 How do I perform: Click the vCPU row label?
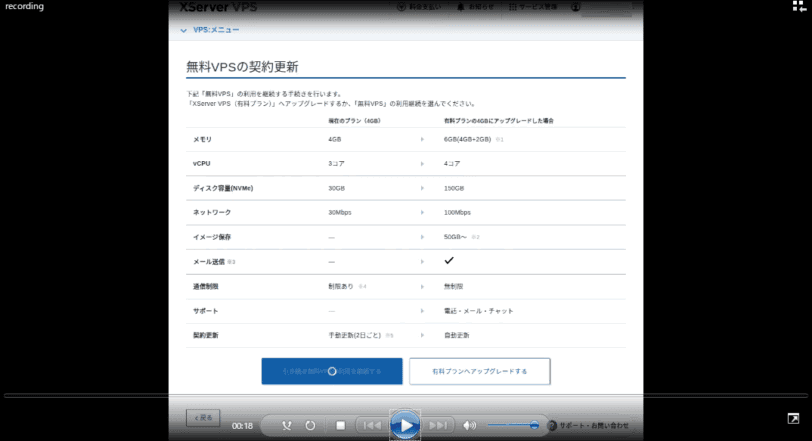(x=201, y=164)
